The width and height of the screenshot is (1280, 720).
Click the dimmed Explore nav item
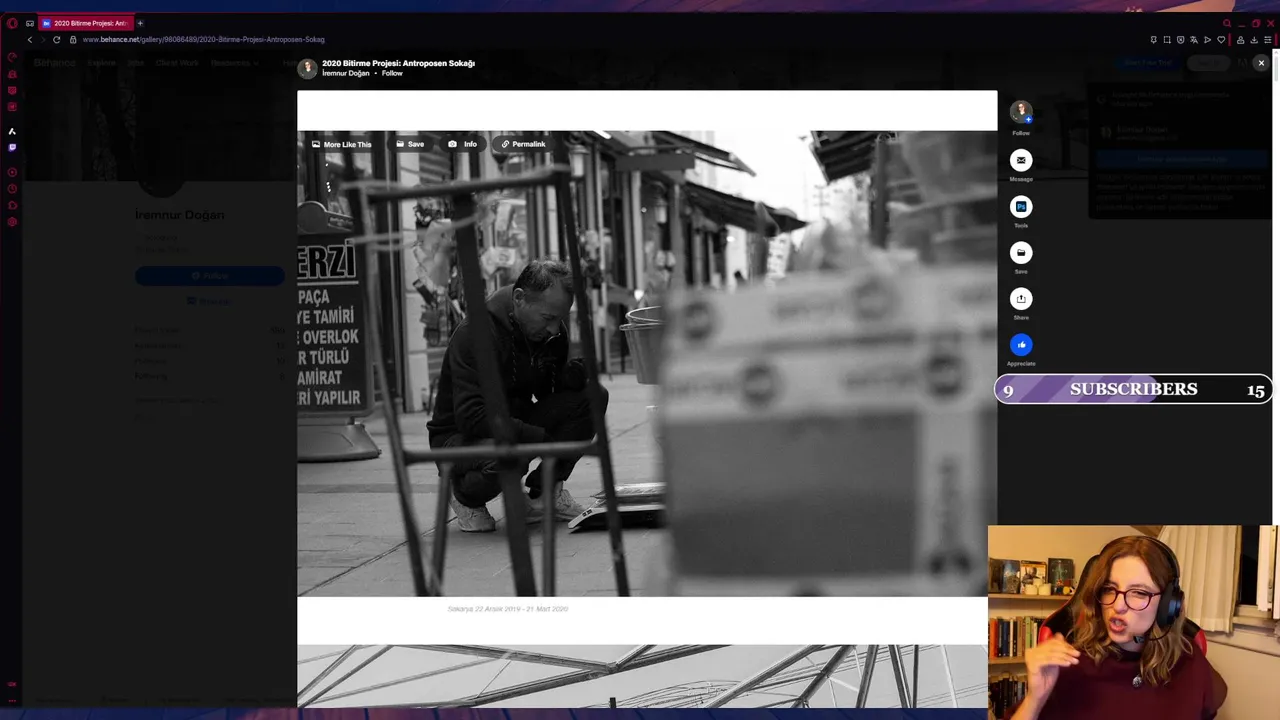[102, 63]
